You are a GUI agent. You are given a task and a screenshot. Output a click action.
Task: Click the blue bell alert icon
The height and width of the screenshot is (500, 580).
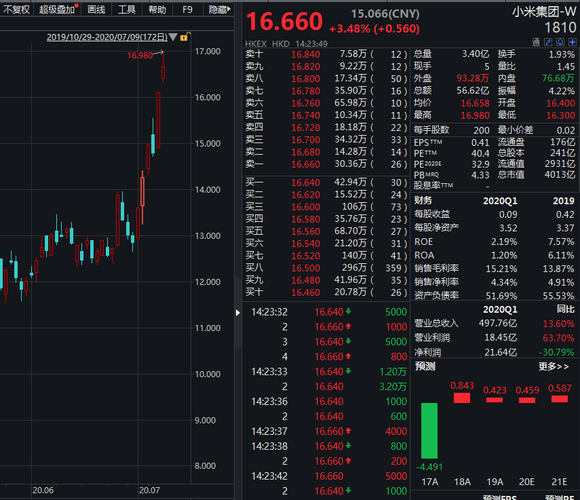(560, 42)
